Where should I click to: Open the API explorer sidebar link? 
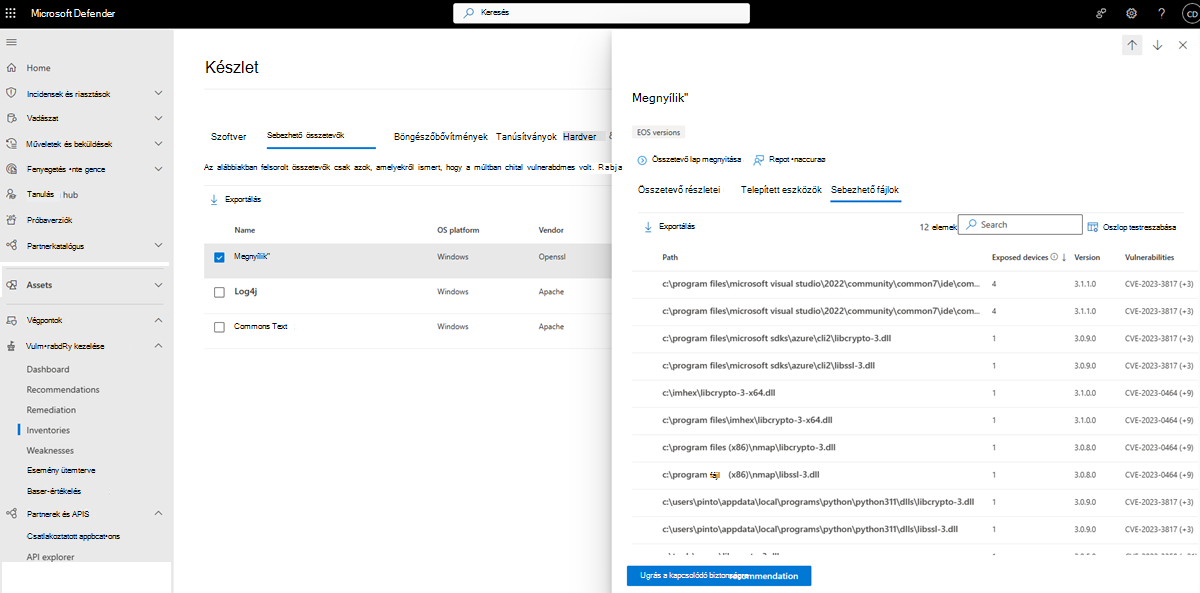coord(50,557)
